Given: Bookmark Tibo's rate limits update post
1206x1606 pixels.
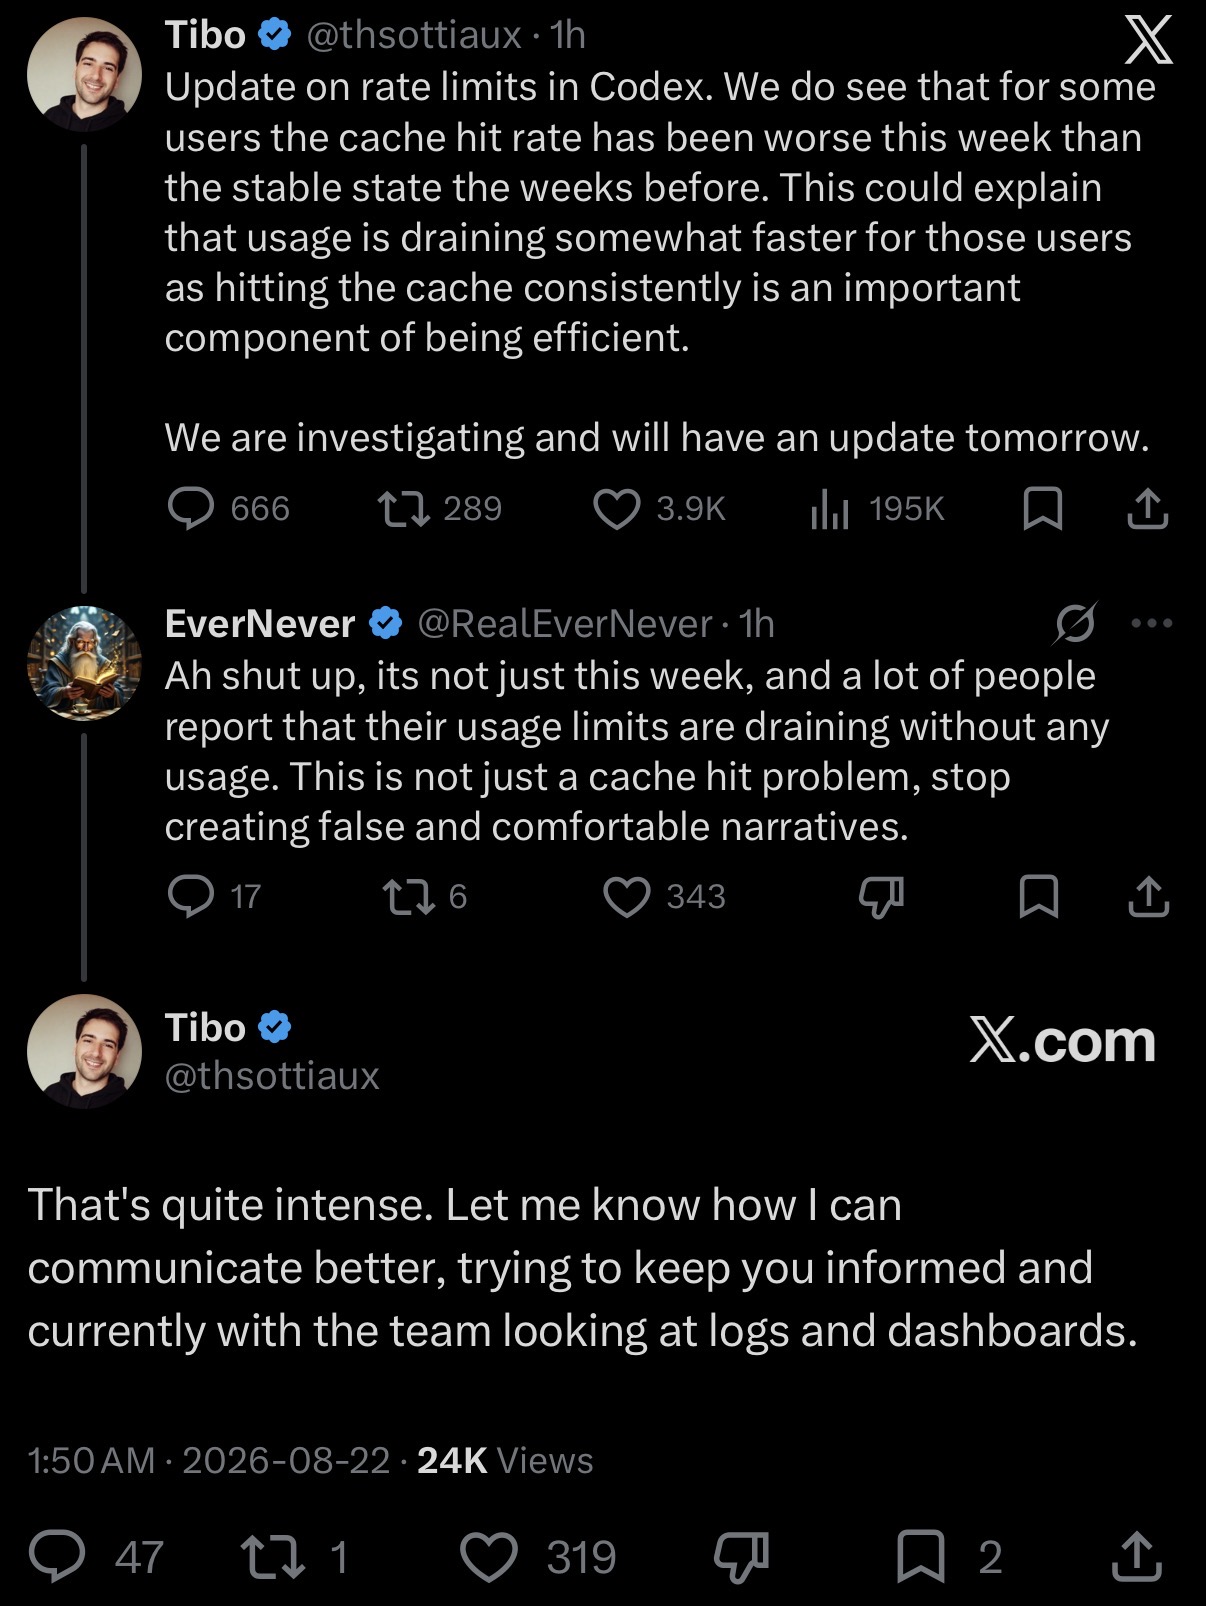Looking at the screenshot, I should (1042, 508).
